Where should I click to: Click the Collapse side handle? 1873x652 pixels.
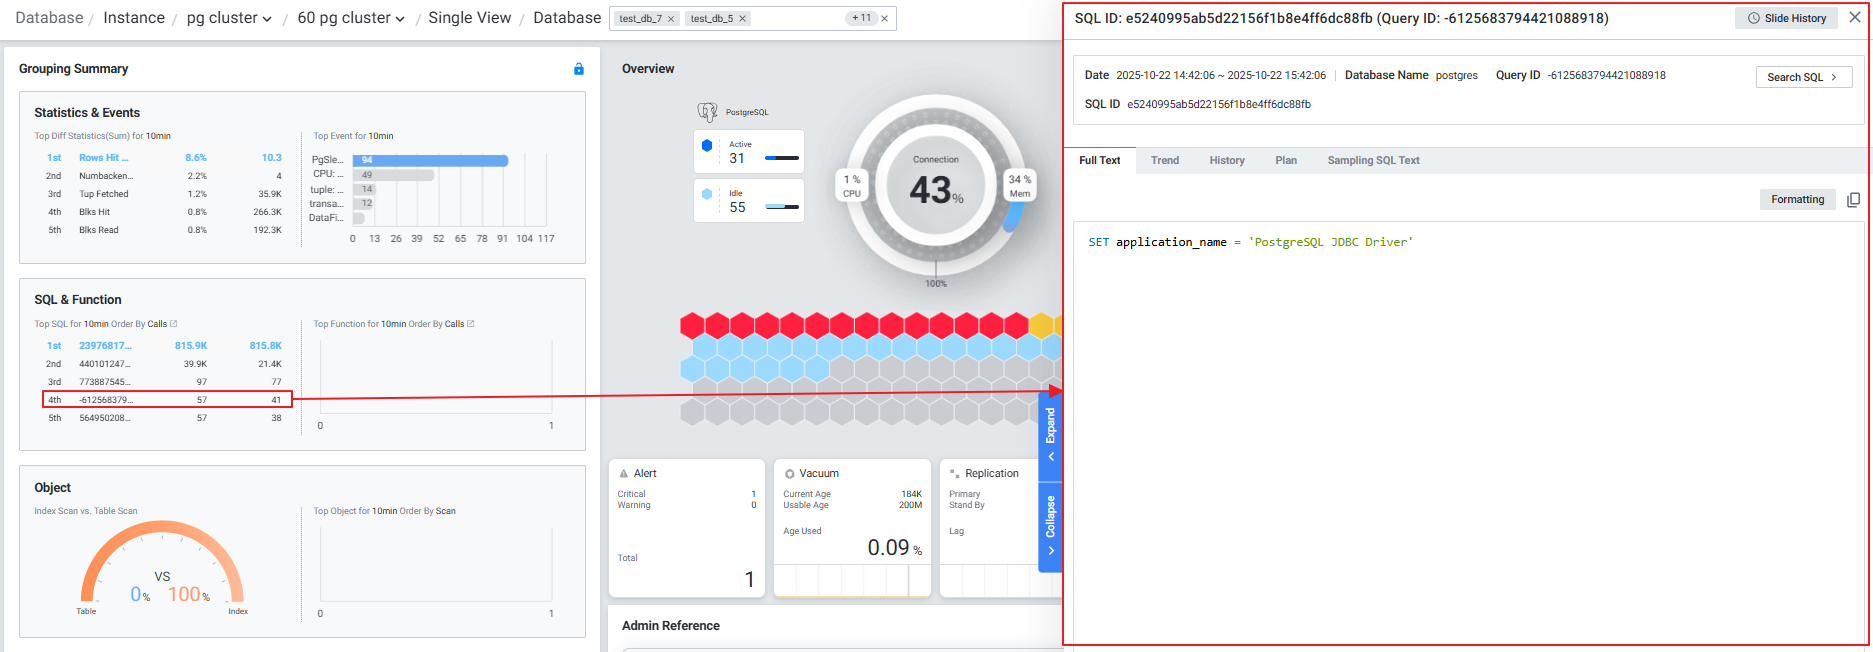coord(1050,525)
